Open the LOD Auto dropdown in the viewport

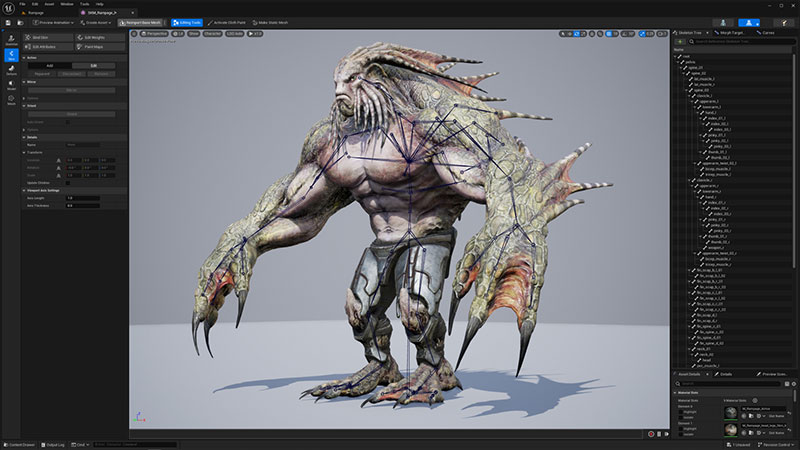tap(235, 34)
